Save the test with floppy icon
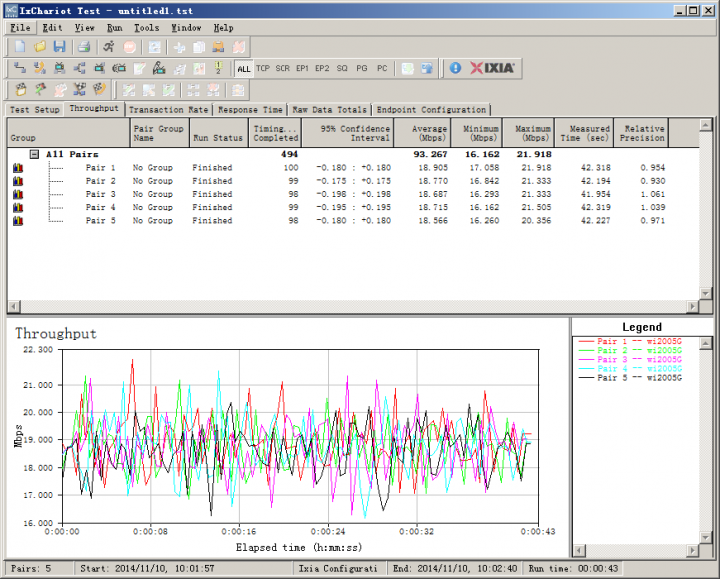 [x=60, y=46]
